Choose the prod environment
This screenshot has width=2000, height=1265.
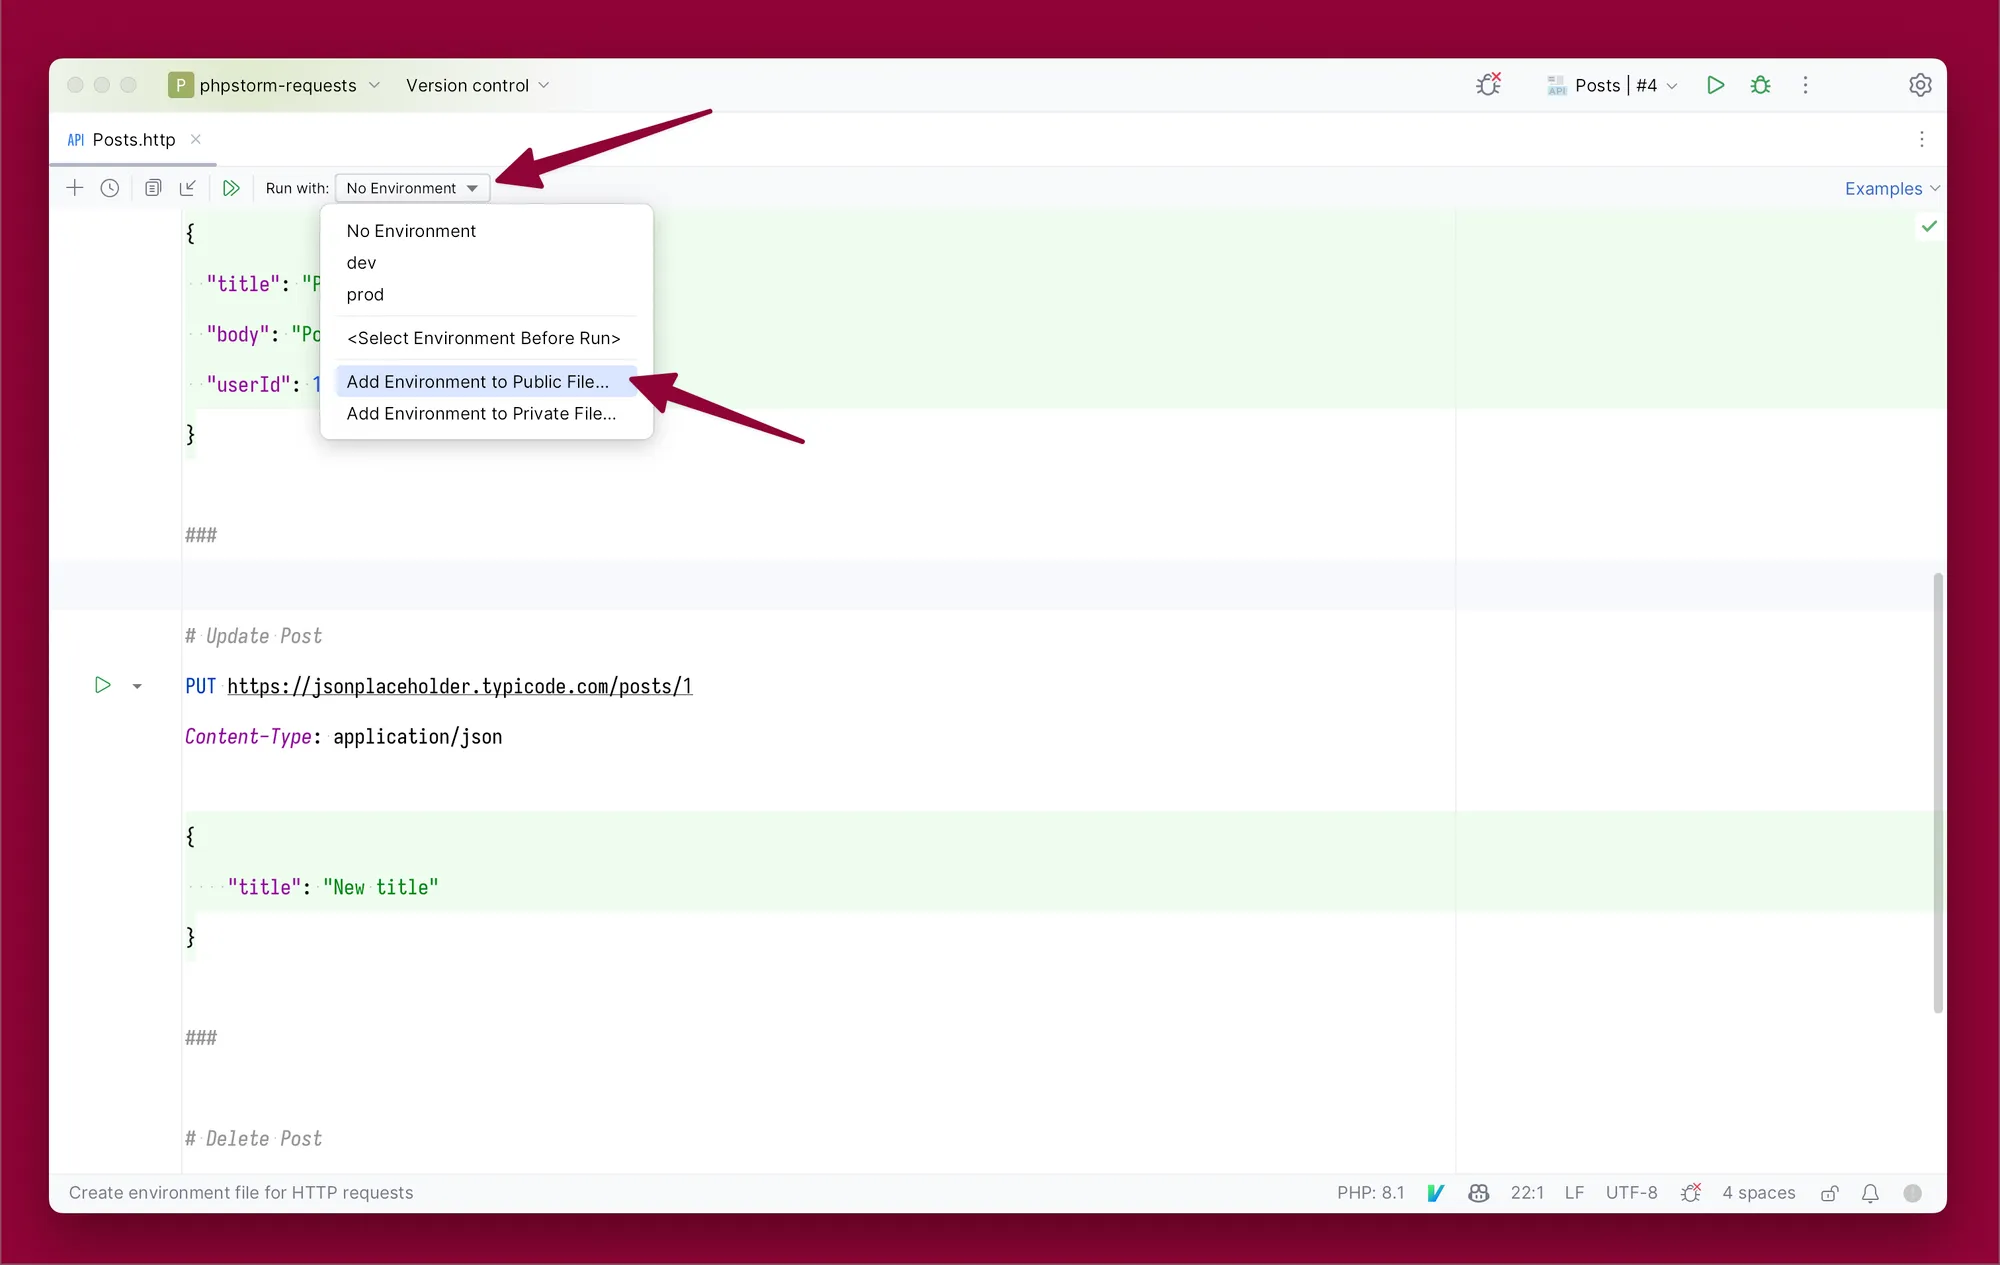tap(487, 295)
